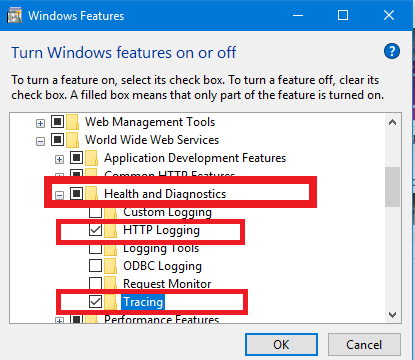The width and height of the screenshot is (415, 360).
Task: Uncheck the HTTP Logging checkbox
Action: [95, 230]
